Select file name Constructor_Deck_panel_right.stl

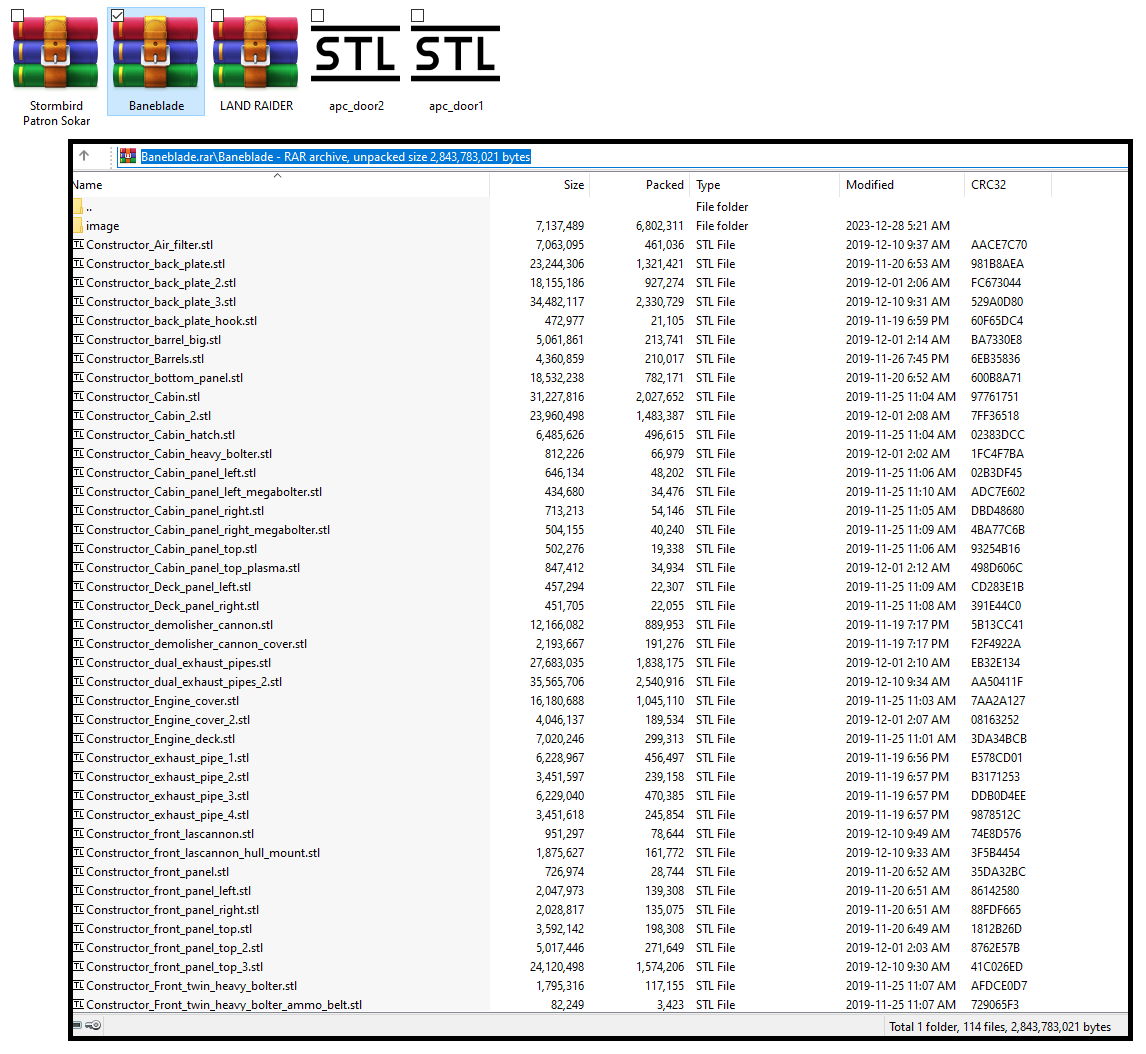tap(172, 606)
